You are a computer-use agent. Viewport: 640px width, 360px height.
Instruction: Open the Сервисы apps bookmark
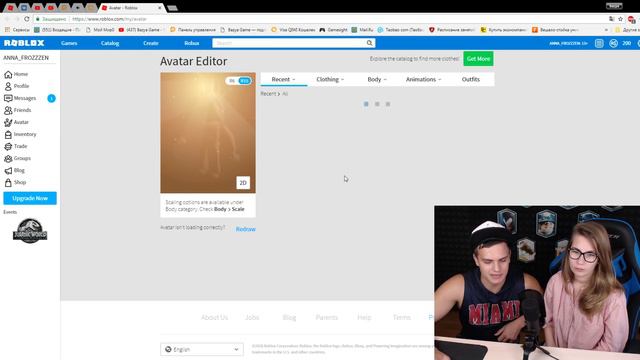pos(17,30)
